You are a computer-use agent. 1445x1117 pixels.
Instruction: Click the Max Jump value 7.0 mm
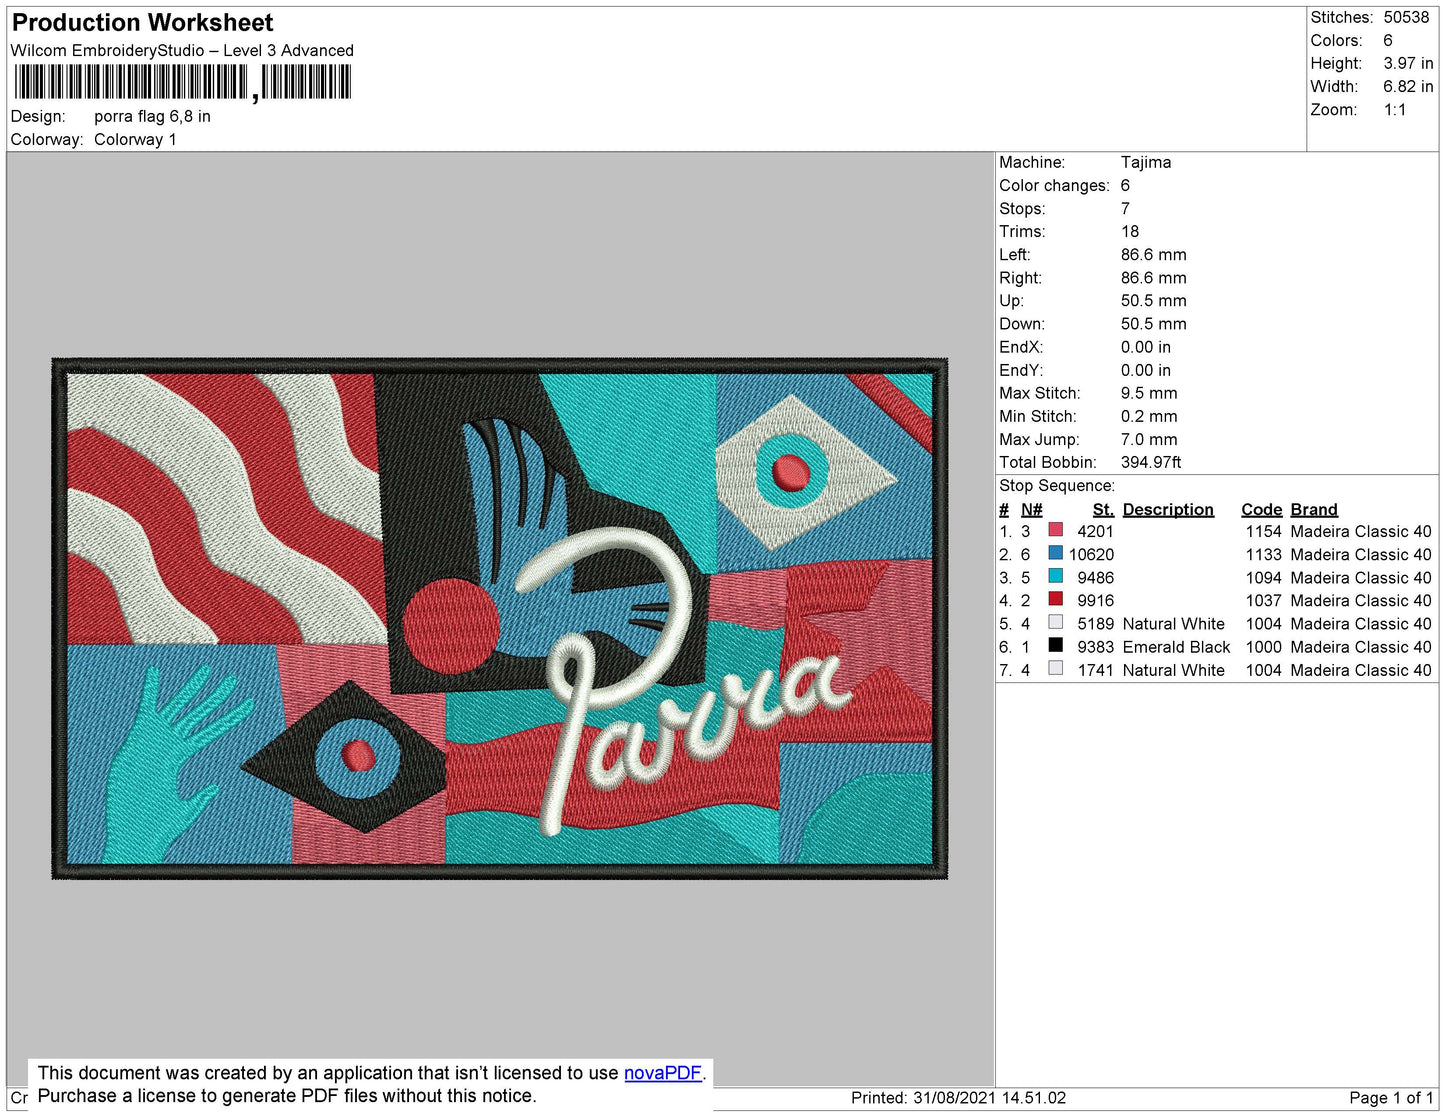click(1149, 439)
